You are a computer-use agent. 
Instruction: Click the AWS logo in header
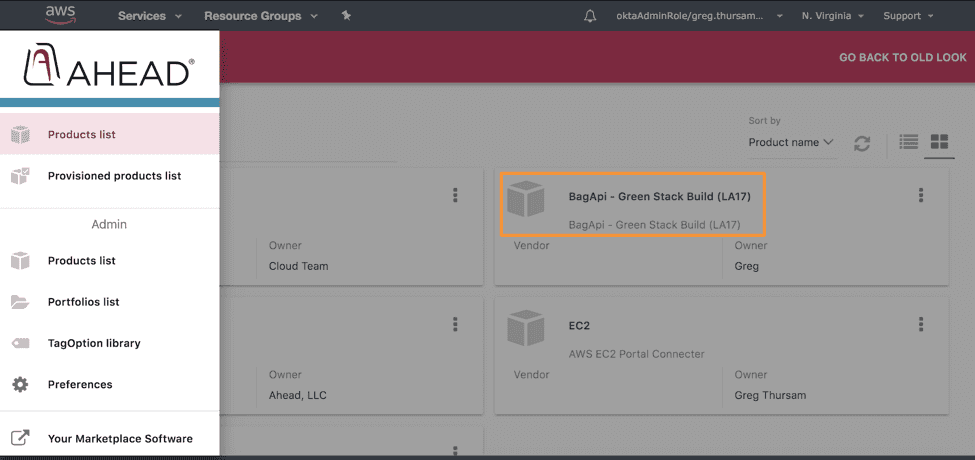pyautogui.click(x=60, y=14)
